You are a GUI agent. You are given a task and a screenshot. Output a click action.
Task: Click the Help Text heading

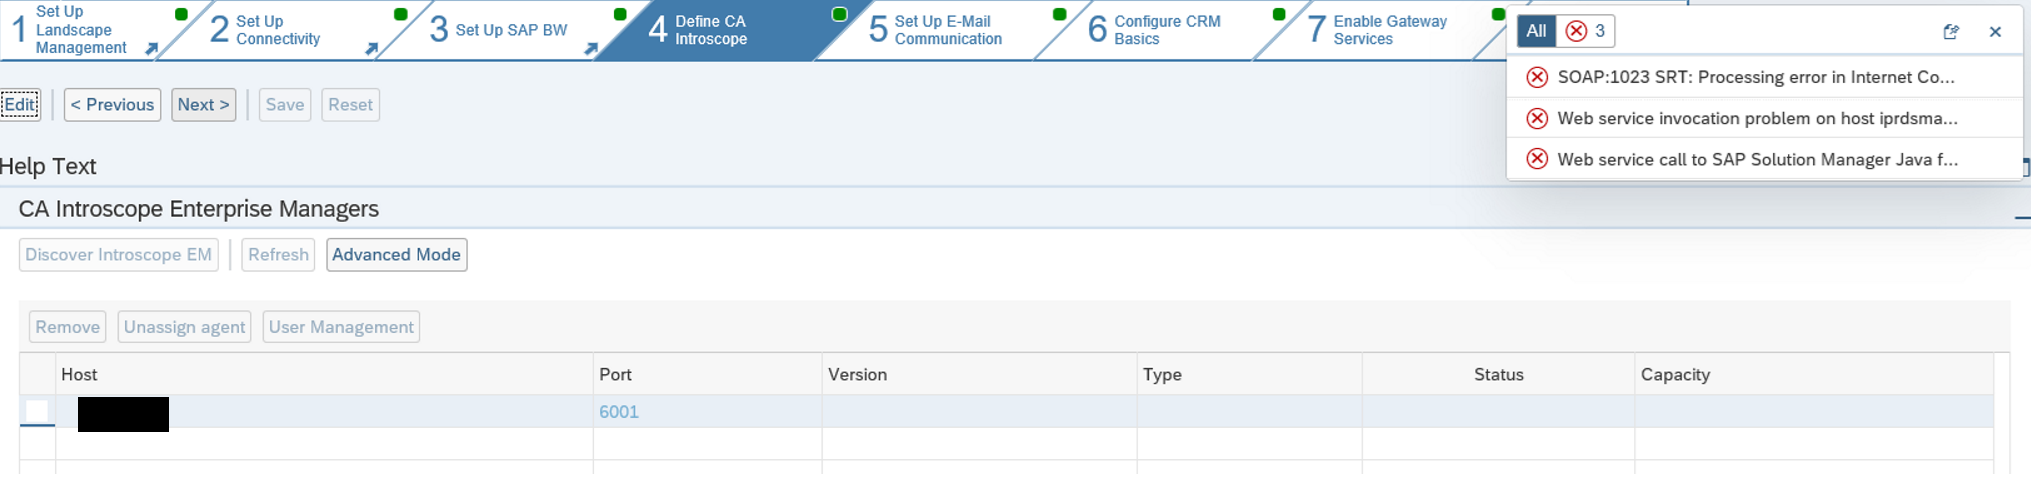point(48,166)
